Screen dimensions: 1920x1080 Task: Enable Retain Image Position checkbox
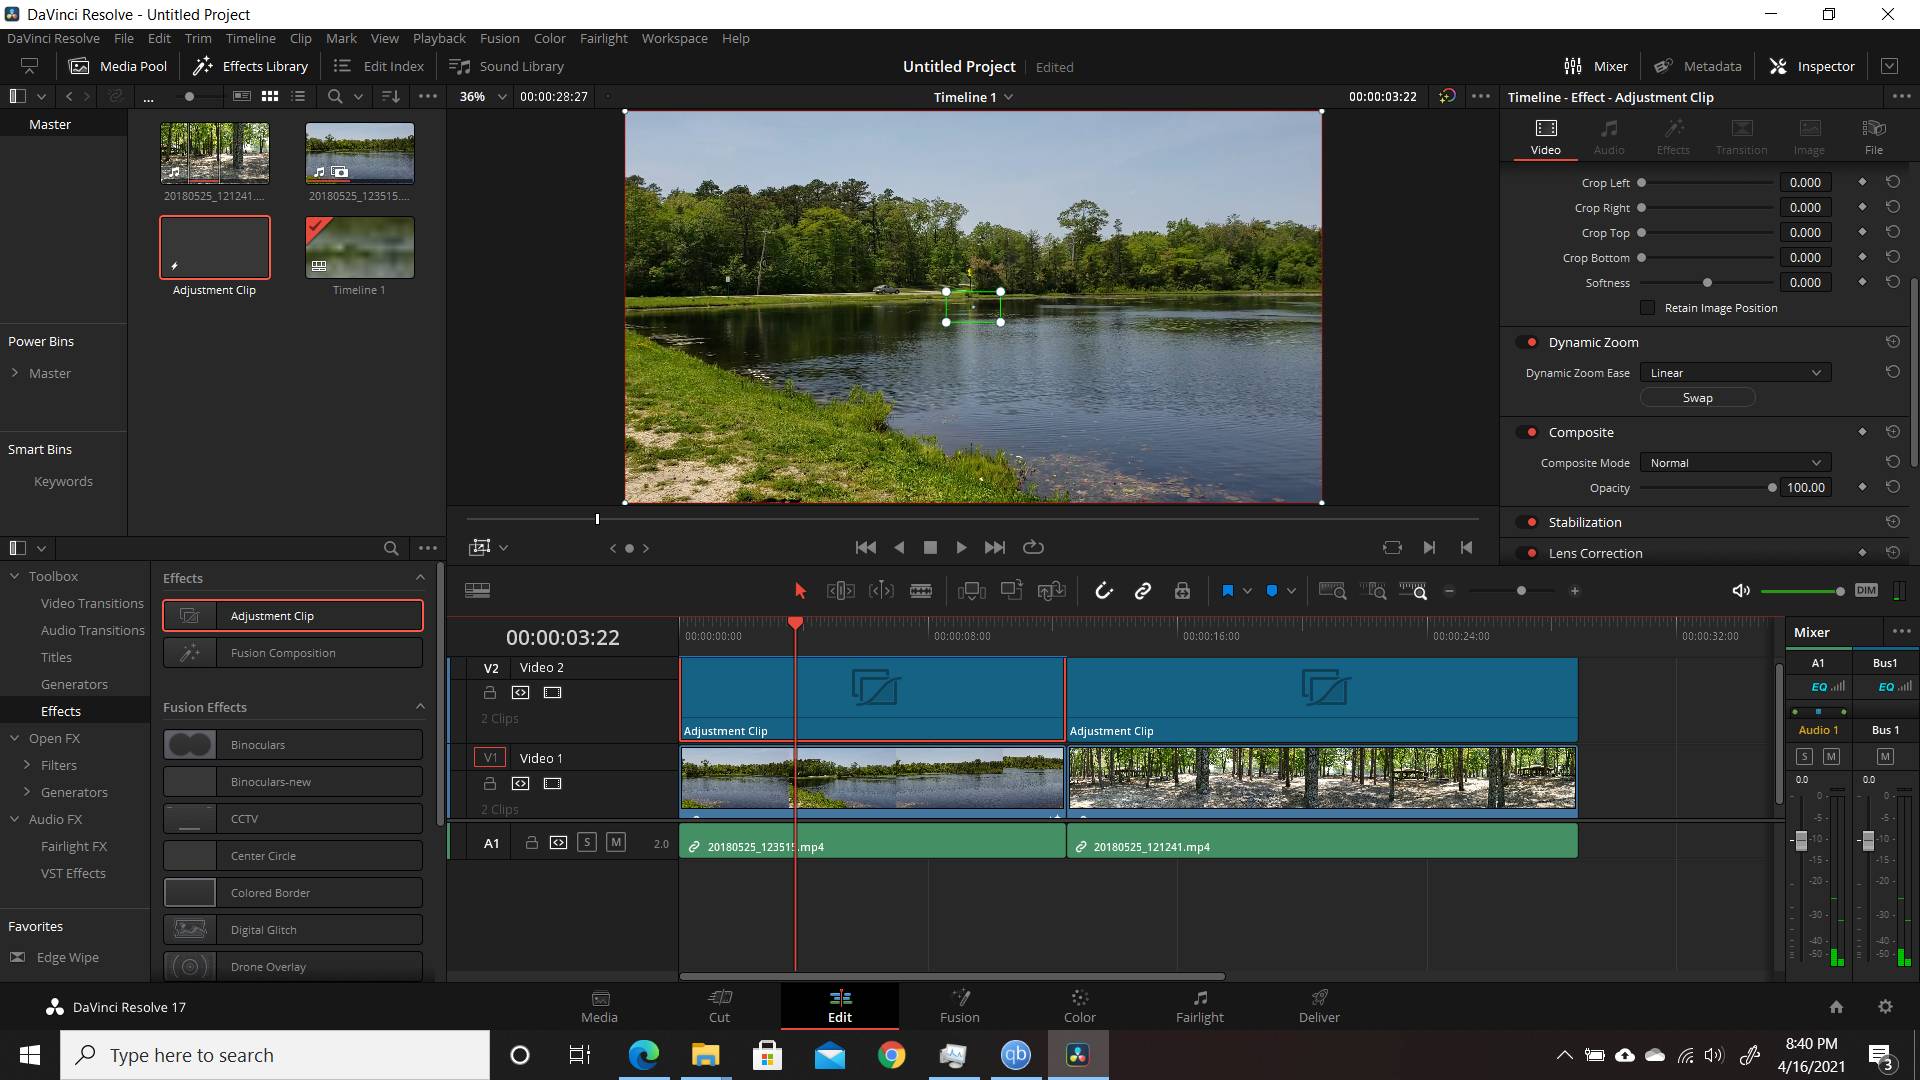[x=1648, y=308]
